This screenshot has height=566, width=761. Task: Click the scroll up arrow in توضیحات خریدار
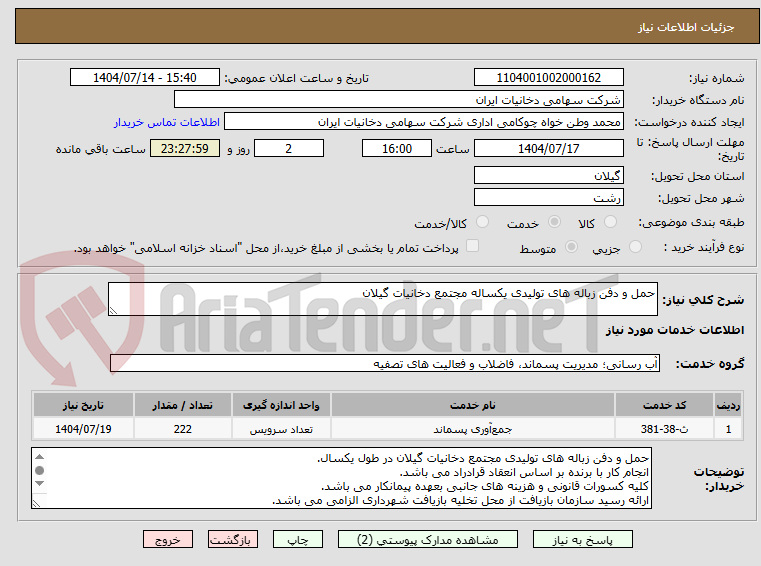(40, 457)
